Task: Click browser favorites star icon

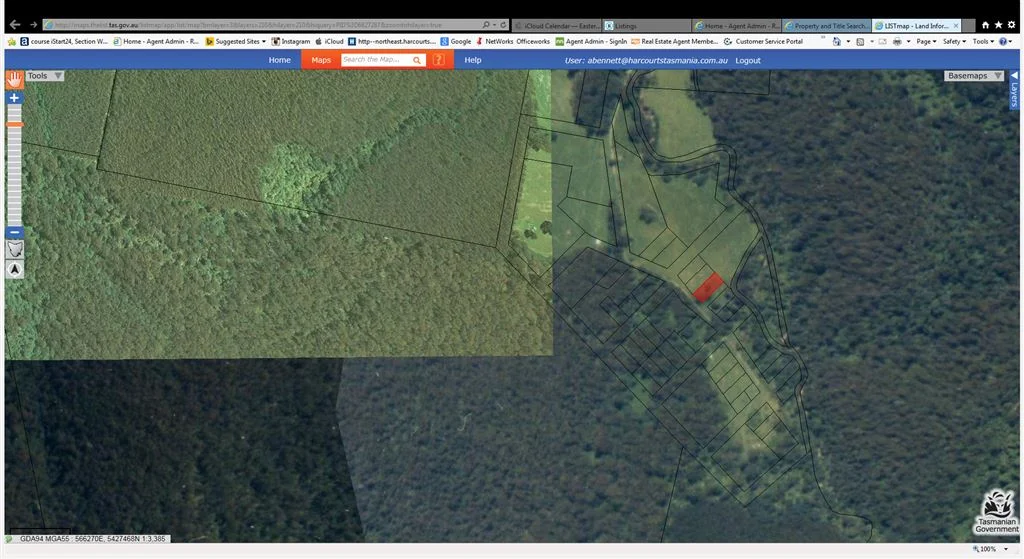Action: (998, 25)
